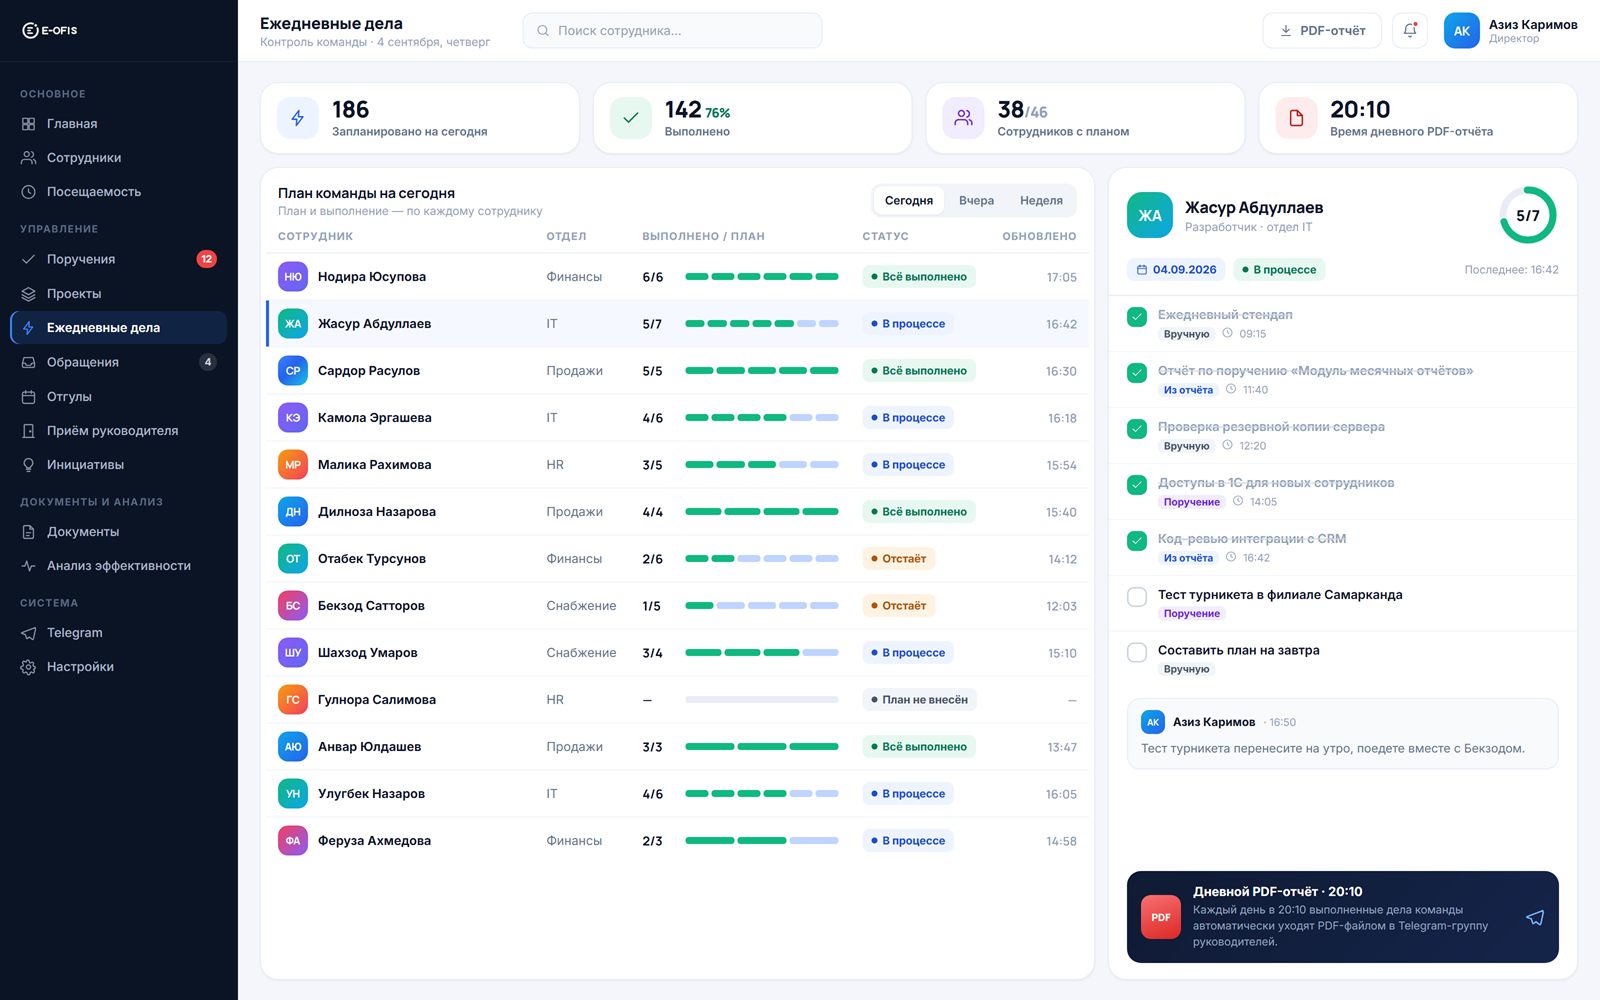Click the red PDF file icon in banner
The width and height of the screenshot is (1600, 1000).
pyautogui.click(x=1161, y=917)
